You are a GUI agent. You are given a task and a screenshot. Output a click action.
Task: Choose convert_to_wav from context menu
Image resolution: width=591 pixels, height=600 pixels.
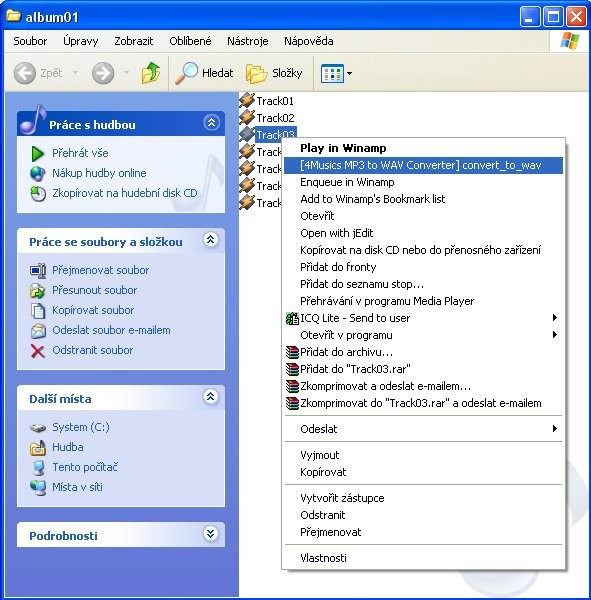(x=423, y=165)
